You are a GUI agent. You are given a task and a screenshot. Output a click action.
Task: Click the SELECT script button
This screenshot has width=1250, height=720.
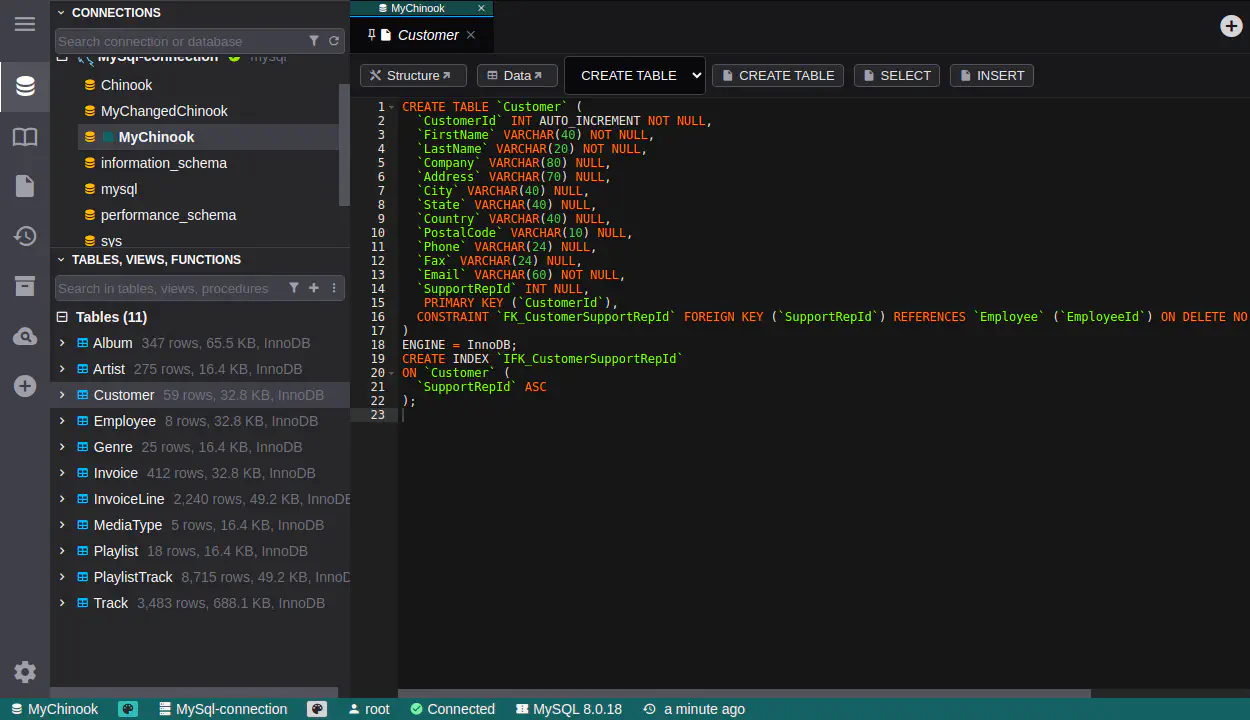tap(897, 76)
